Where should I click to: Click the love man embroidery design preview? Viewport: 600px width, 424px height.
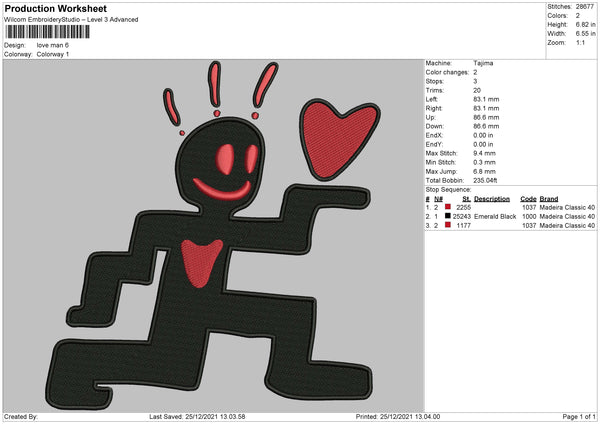click(214, 236)
